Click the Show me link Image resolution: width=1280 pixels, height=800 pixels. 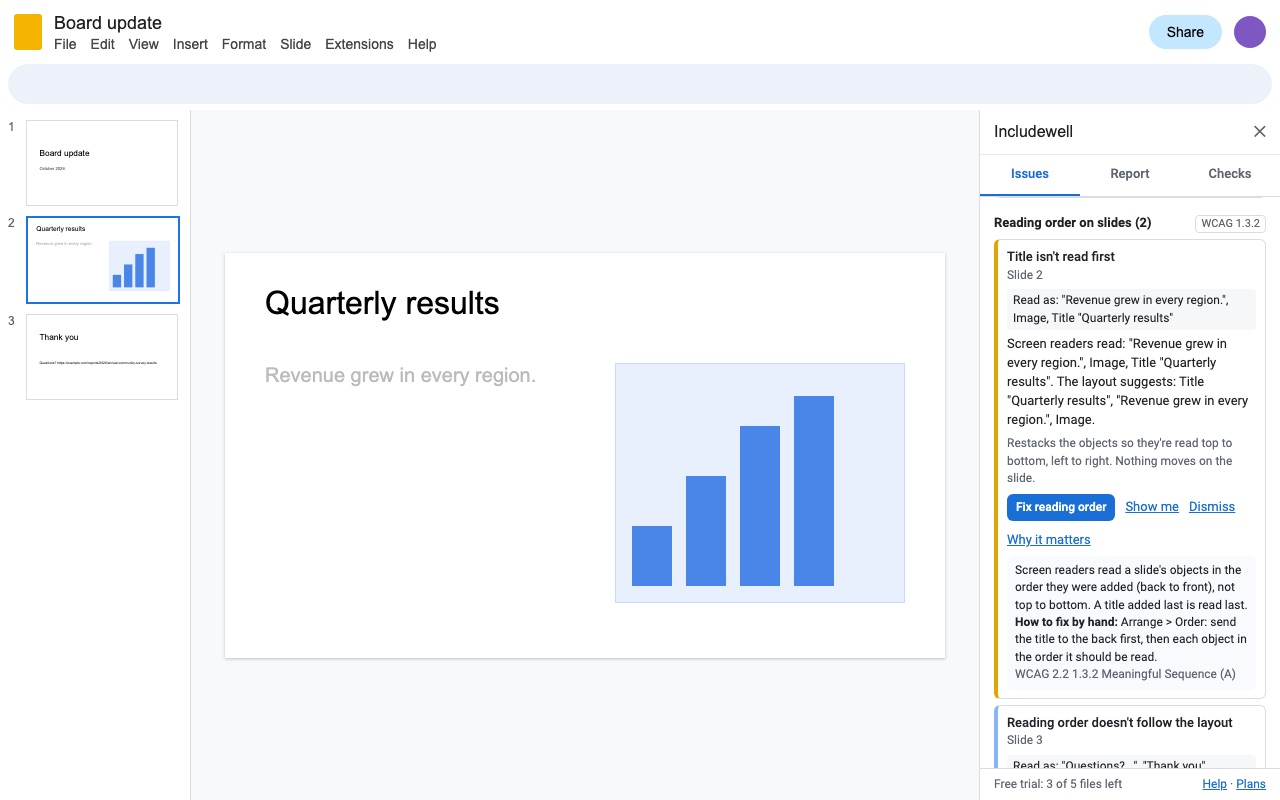(1152, 507)
